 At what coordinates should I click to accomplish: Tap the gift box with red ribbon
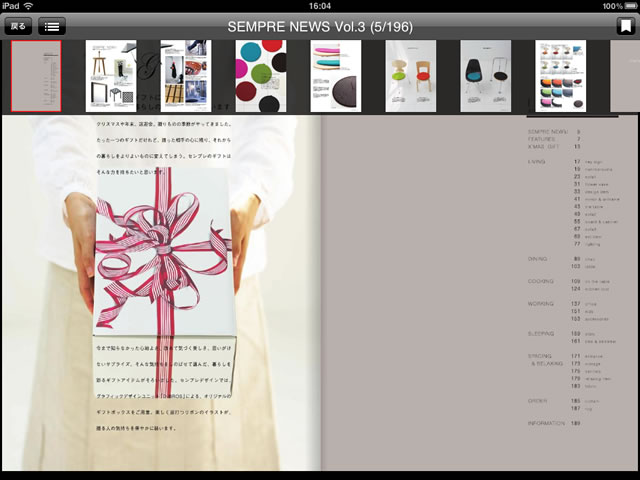tap(164, 282)
